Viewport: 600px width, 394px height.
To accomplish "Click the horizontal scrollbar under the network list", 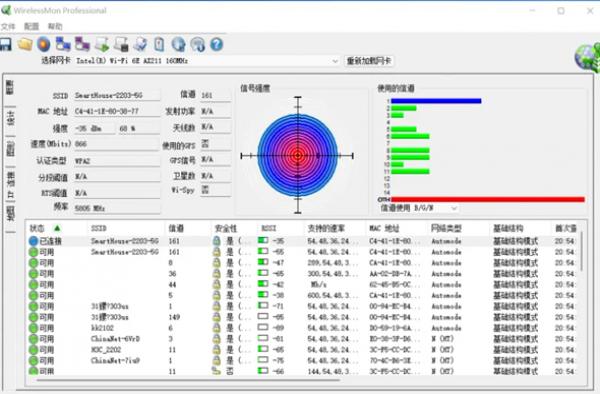I will tap(188, 380).
